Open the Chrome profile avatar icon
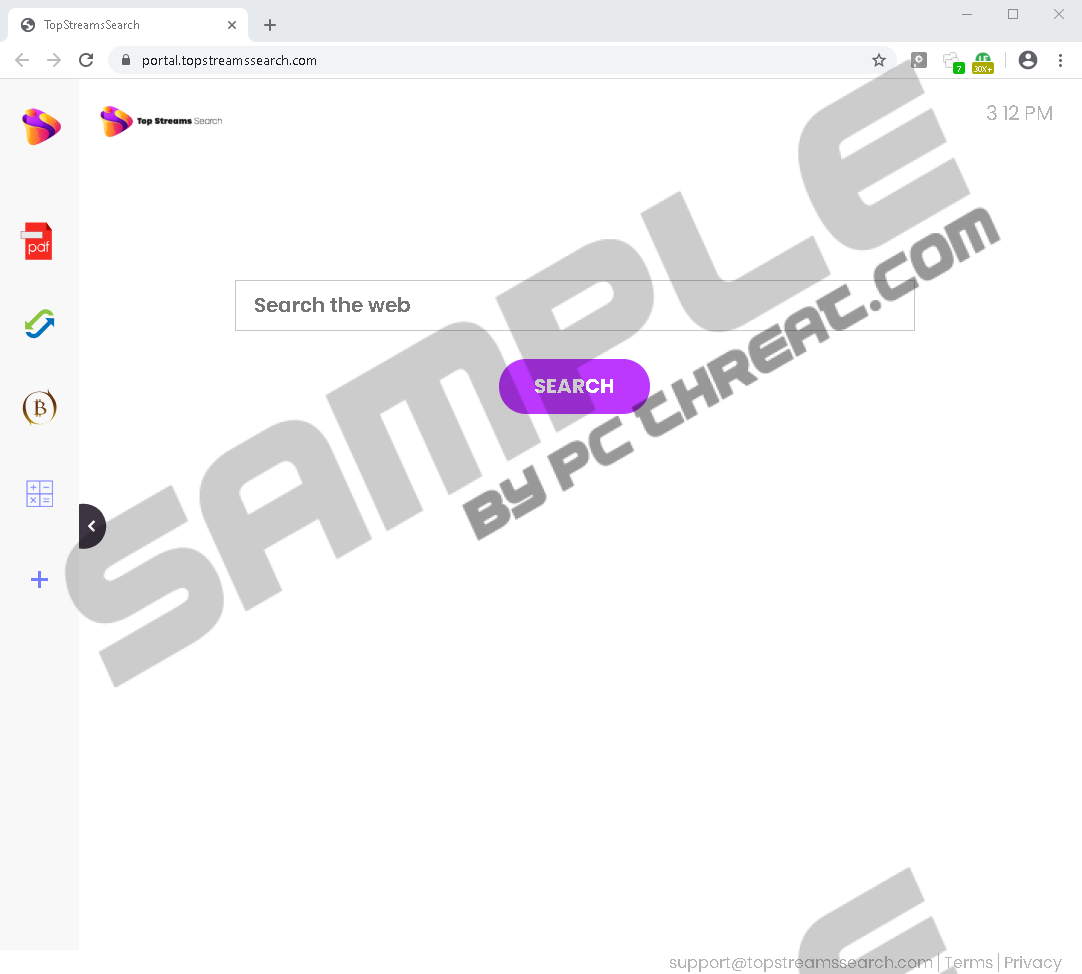 pyautogui.click(x=1027, y=60)
